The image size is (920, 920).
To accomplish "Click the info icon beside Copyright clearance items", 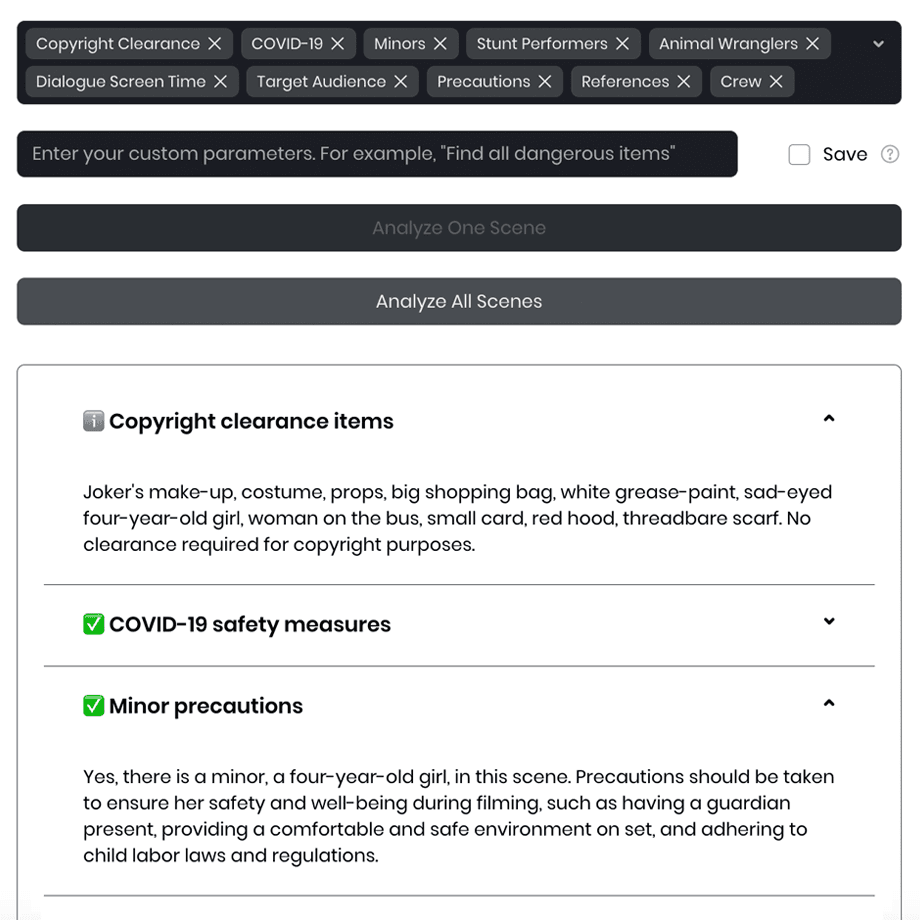I will pyautogui.click(x=93, y=420).
